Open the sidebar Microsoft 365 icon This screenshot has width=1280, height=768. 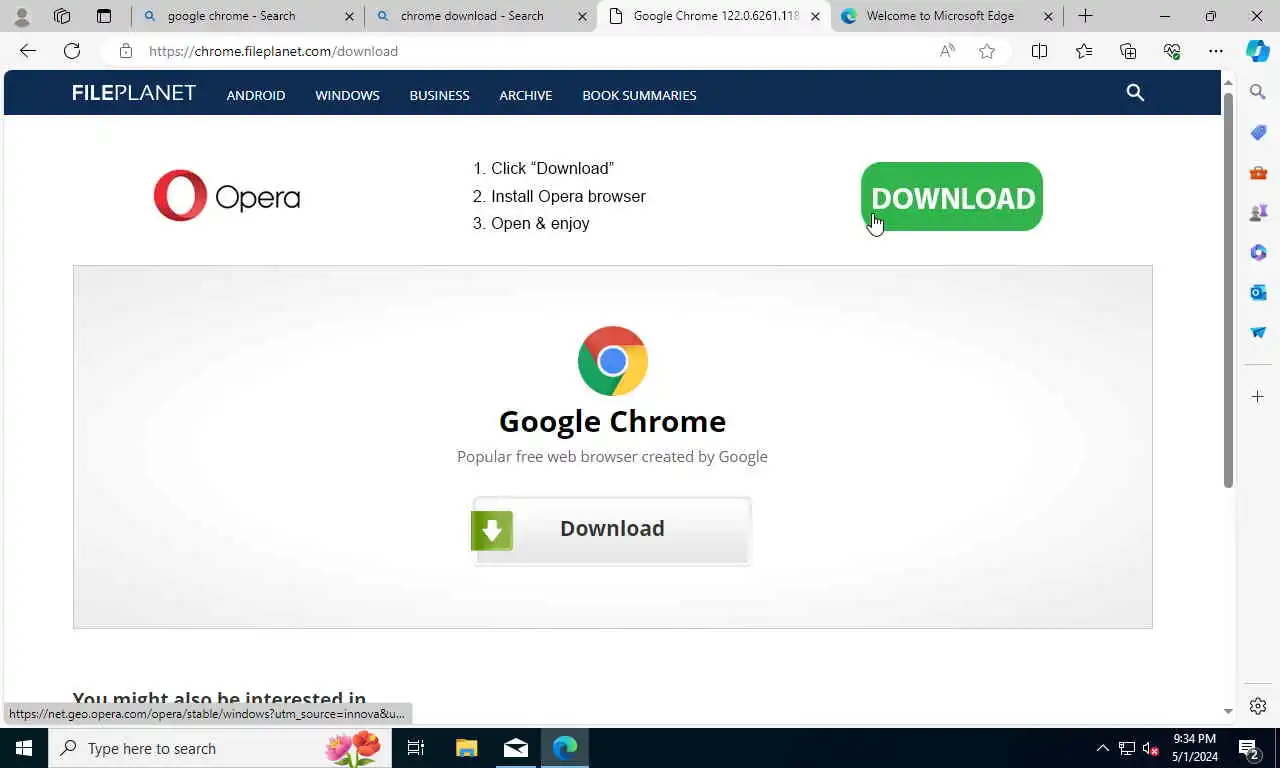(x=1258, y=252)
